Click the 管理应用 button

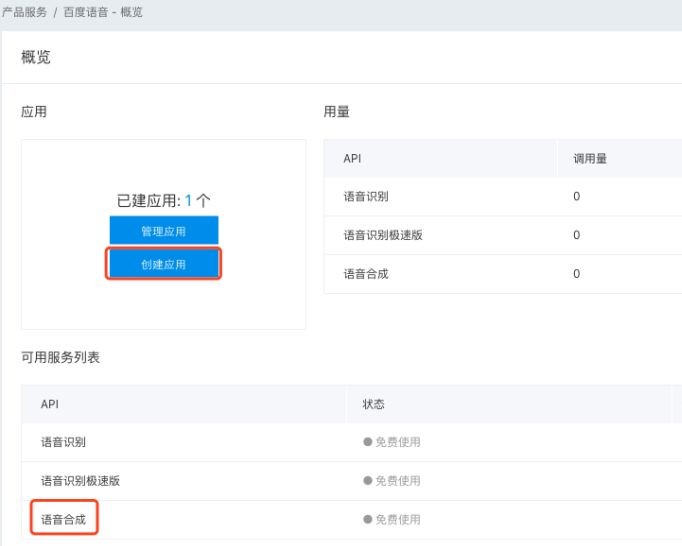click(x=164, y=230)
